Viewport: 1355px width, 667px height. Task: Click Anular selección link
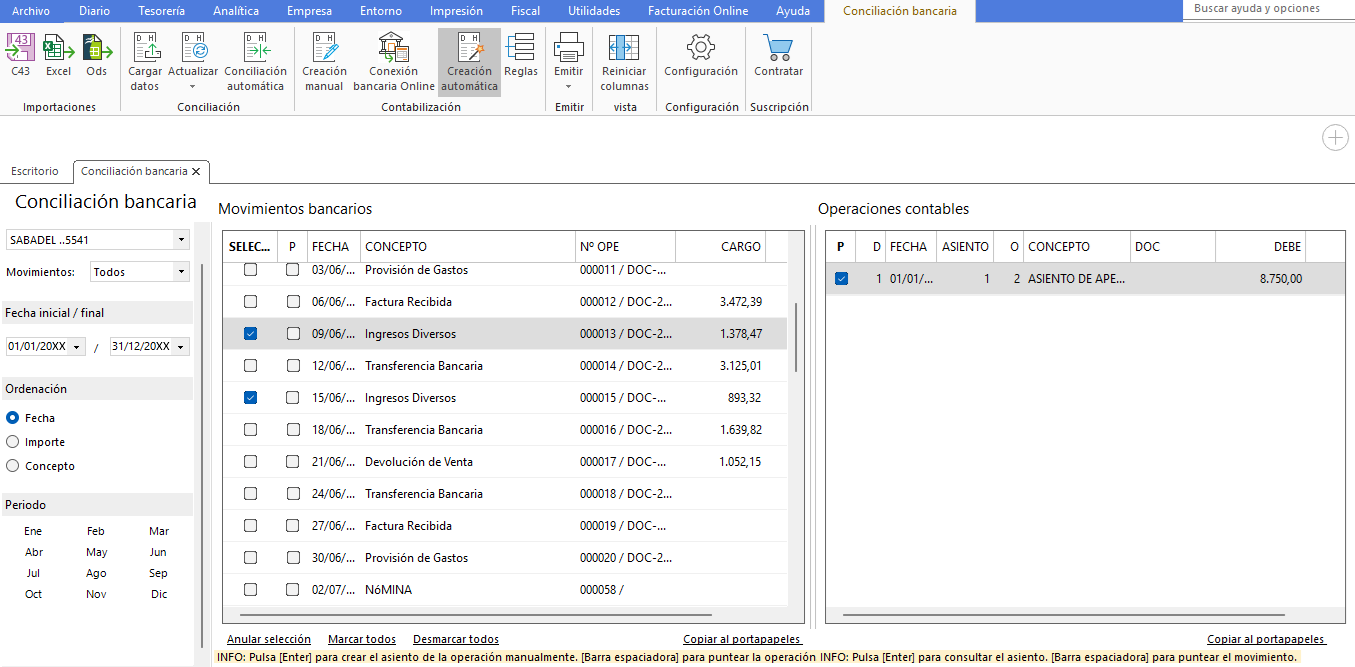point(269,640)
